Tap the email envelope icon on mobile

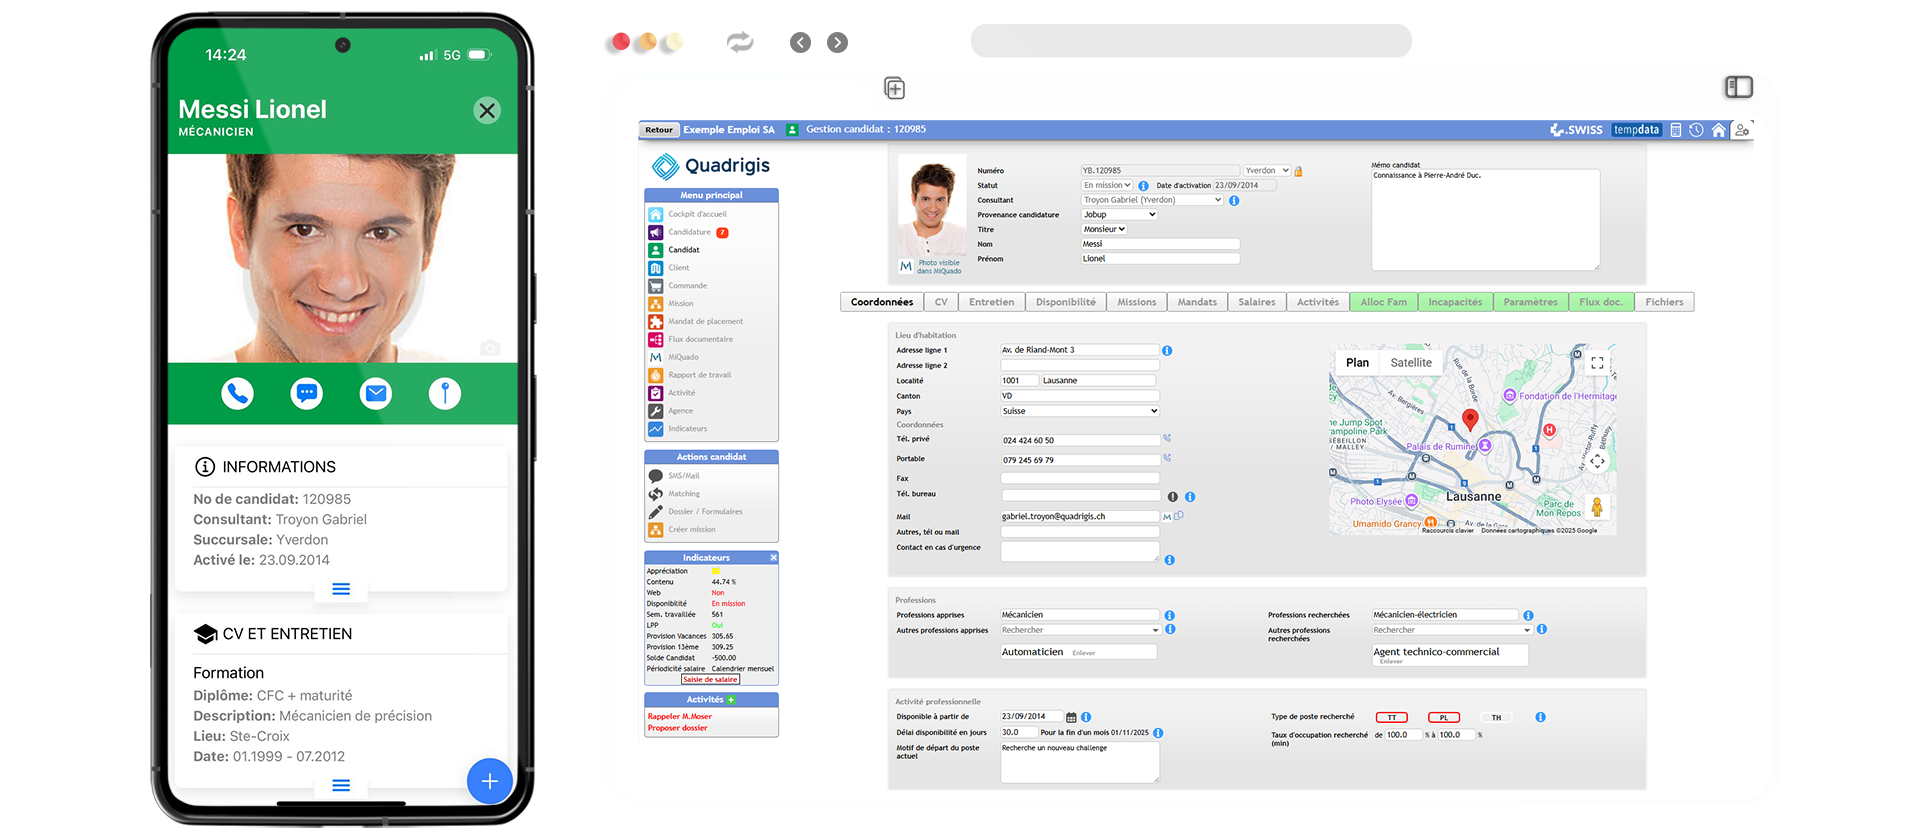coord(376,394)
